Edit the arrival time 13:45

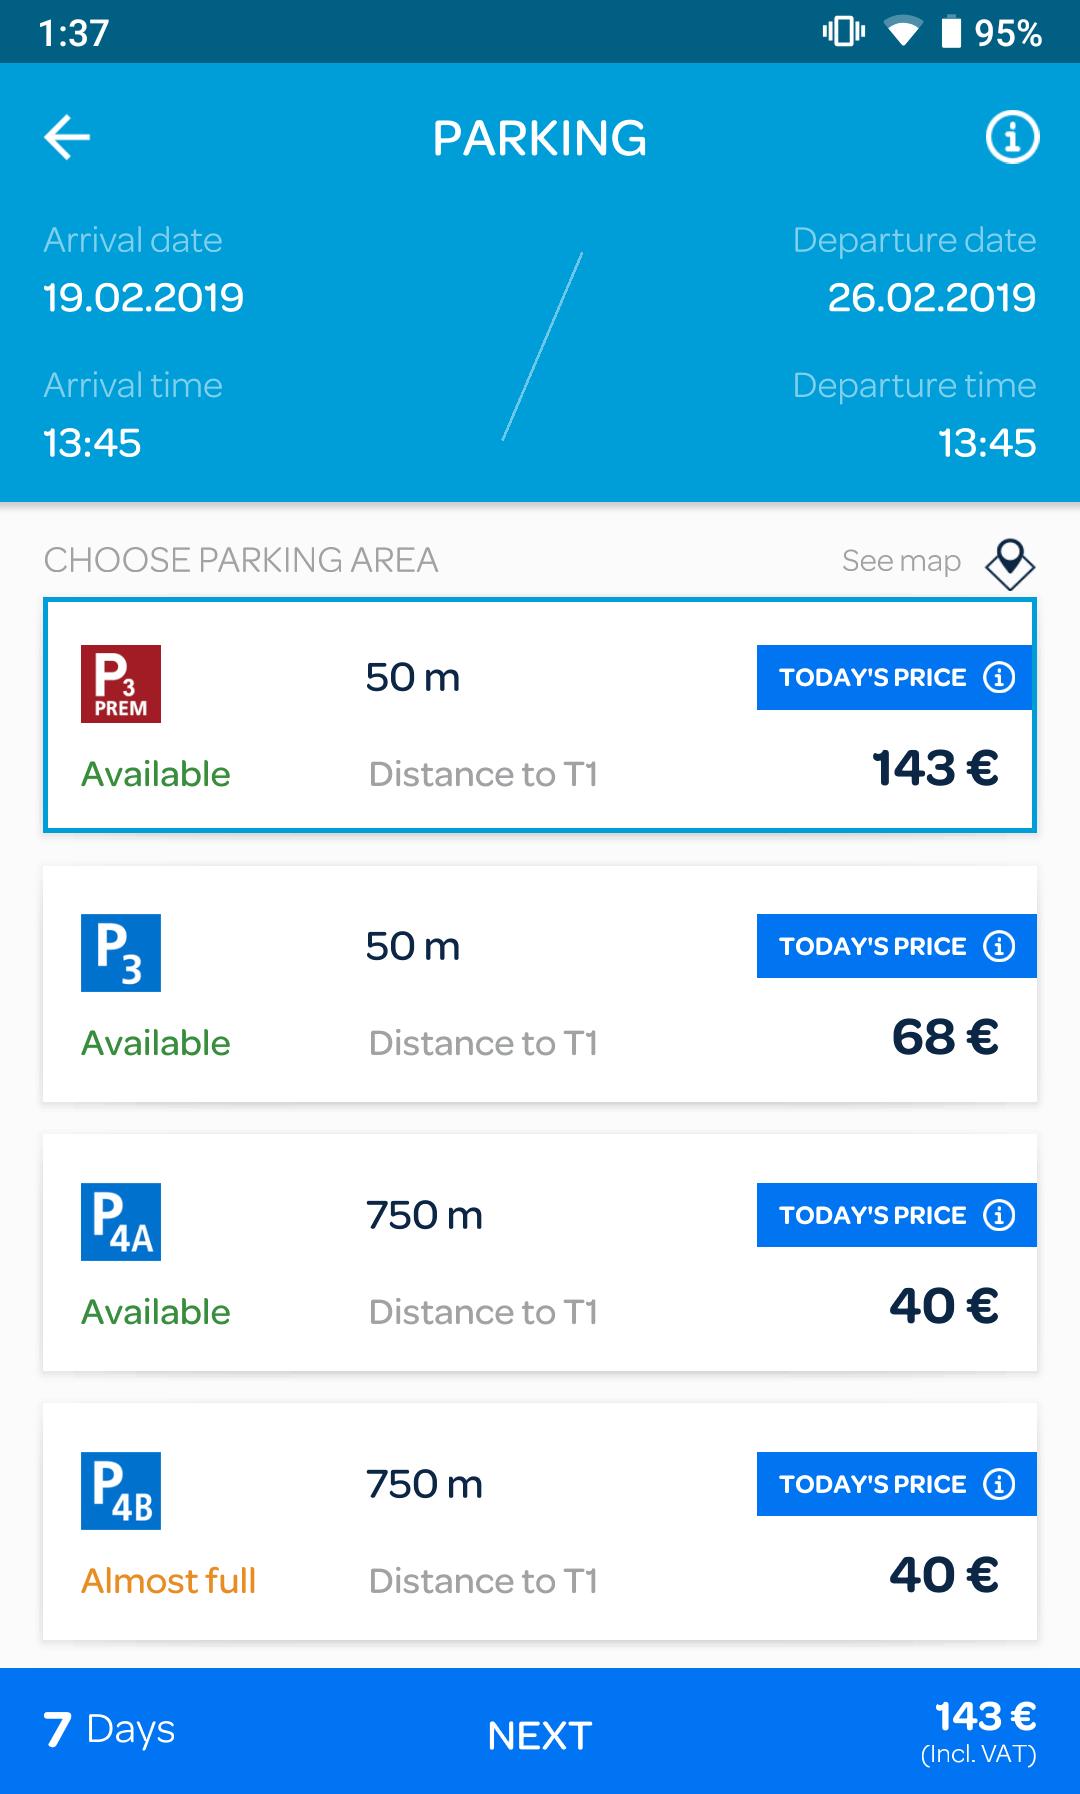point(93,443)
